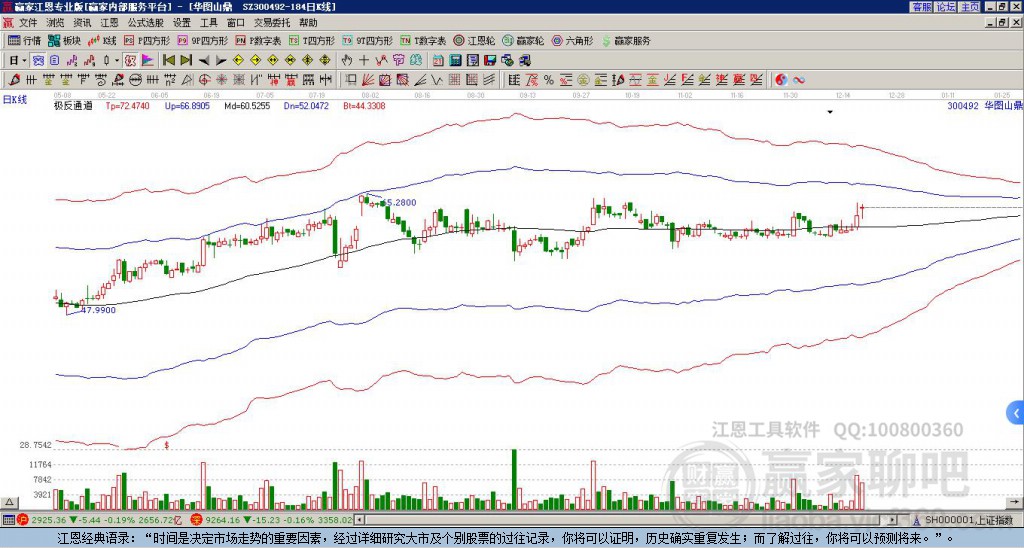Open the 帮助 menu
The width and height of the screenshot is (1024, 548).
[308, 23]
